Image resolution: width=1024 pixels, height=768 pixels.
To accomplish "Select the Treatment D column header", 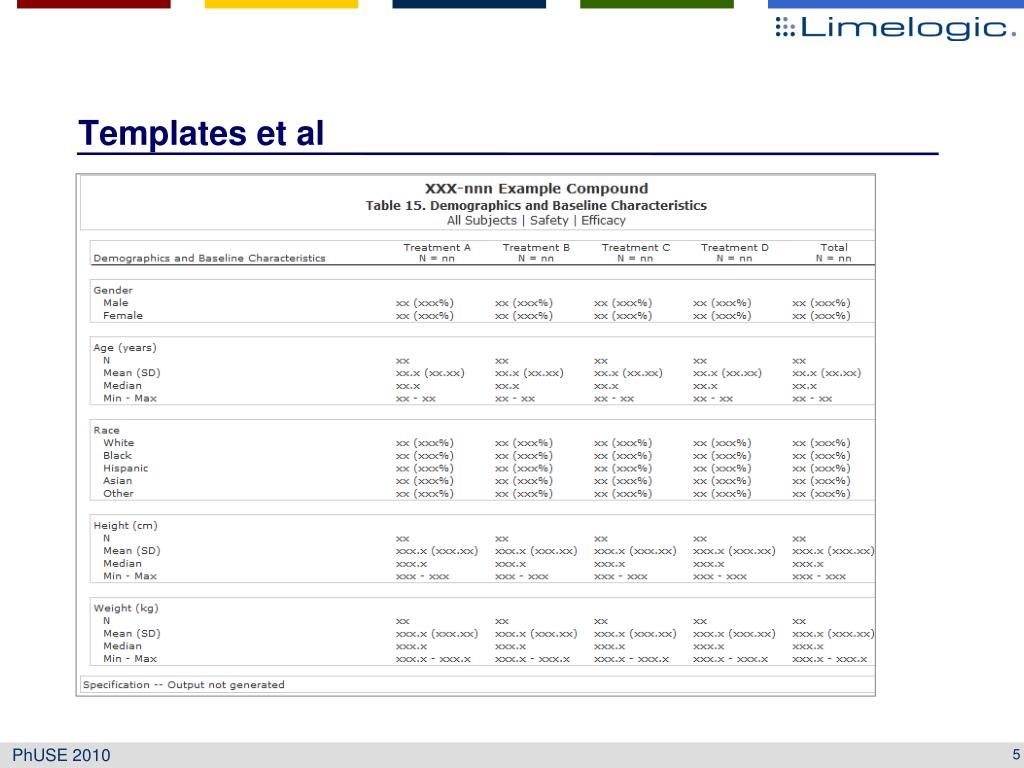I will click(735, 253).
